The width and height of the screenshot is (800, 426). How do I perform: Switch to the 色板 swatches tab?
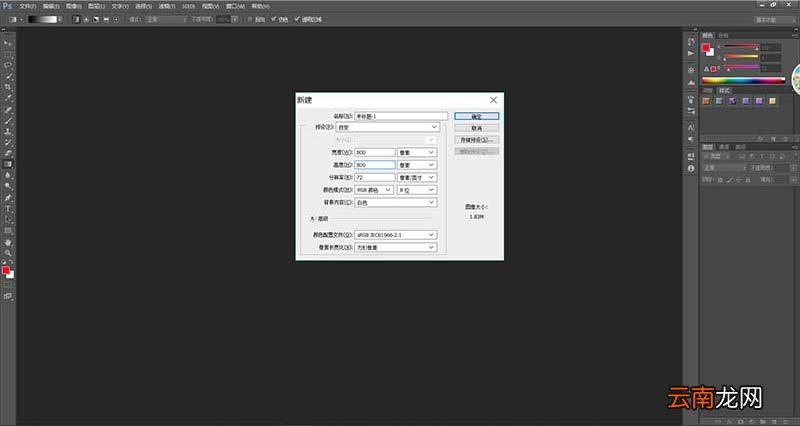click(723, 35)
